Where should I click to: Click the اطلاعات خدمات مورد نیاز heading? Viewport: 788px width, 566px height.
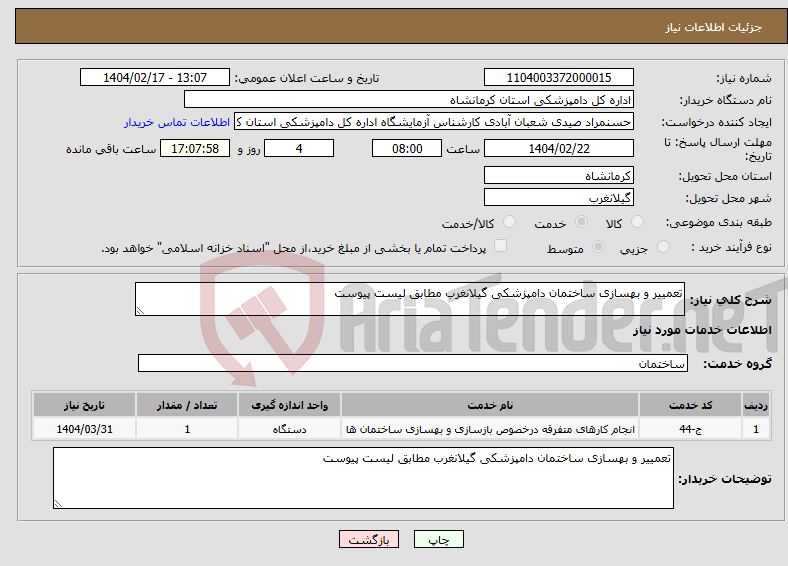click(702, 330)
